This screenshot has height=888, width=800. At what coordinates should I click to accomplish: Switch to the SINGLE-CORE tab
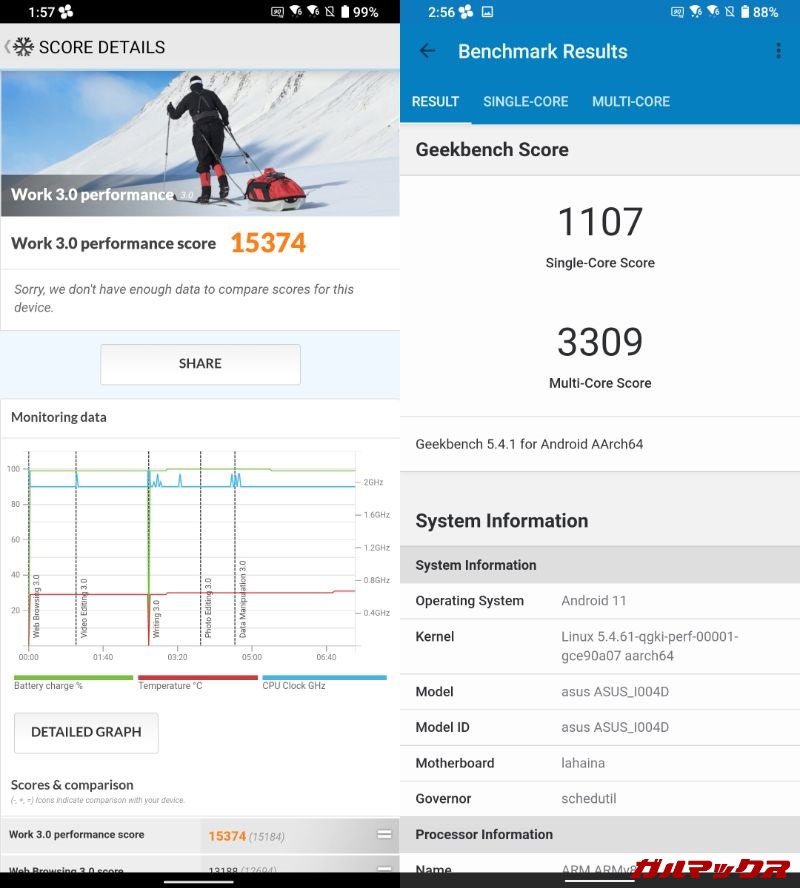pos(525,101)
